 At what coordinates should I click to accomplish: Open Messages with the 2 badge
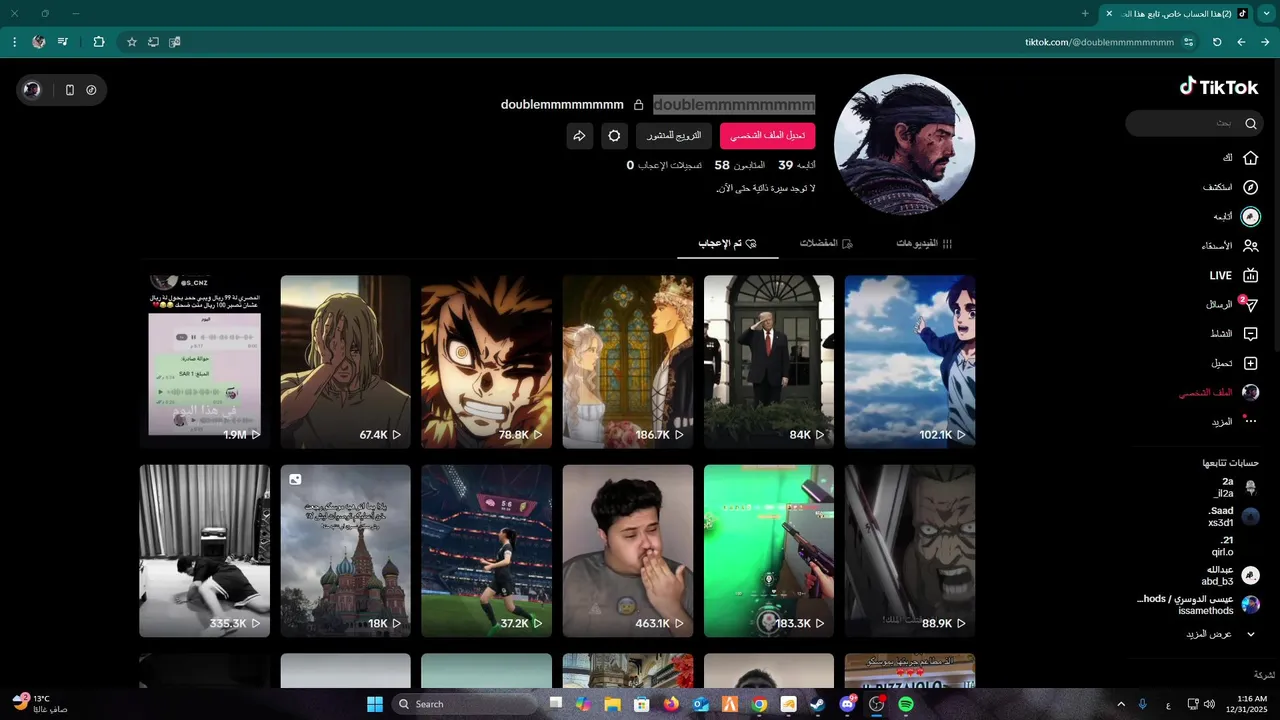pos(1233,305)
